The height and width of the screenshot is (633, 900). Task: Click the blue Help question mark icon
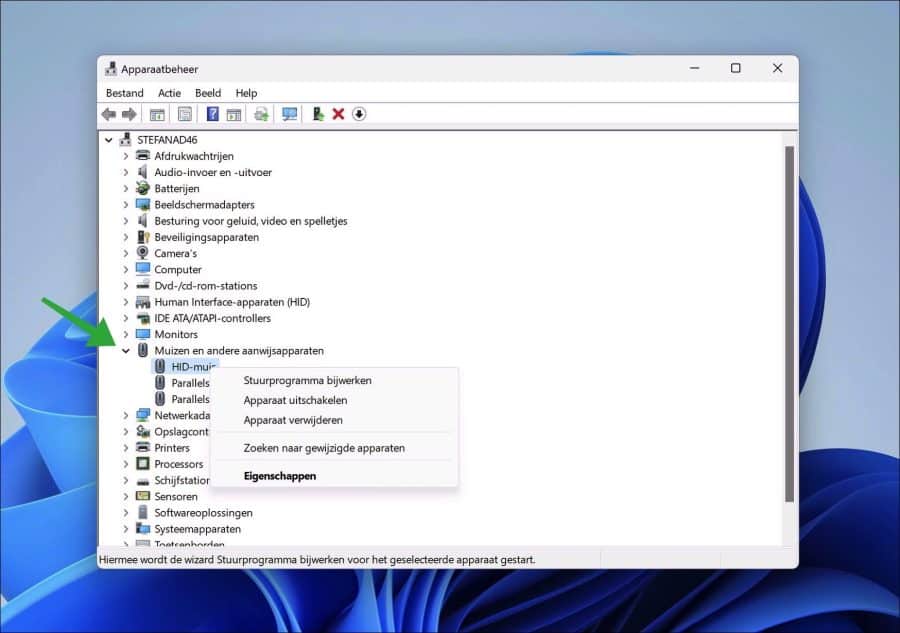(212, 114)
